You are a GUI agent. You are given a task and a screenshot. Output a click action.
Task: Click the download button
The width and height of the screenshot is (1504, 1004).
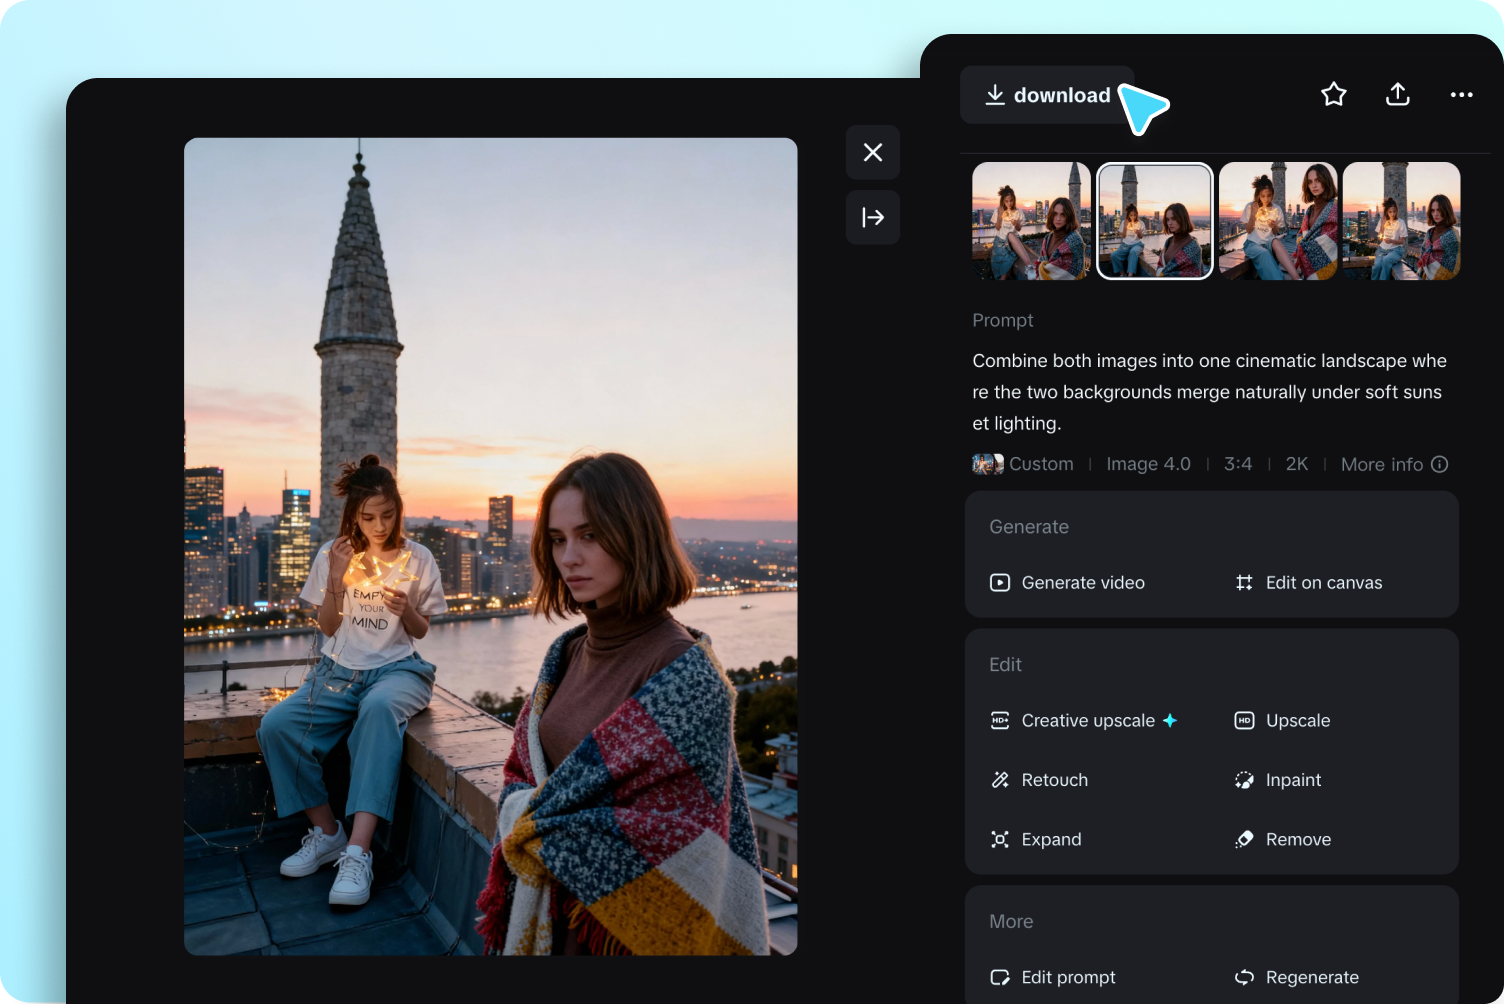click(1048, 95)
